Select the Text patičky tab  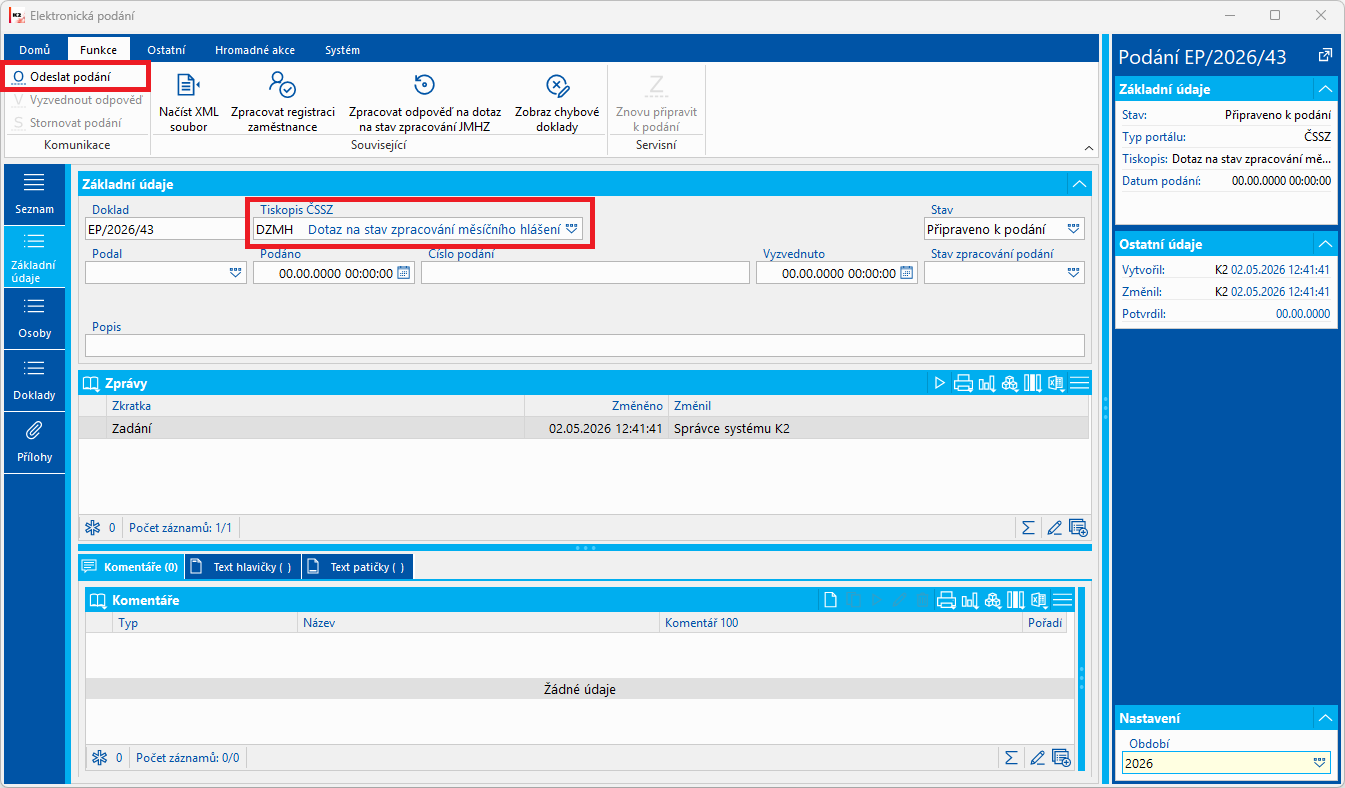click(358, 567)
